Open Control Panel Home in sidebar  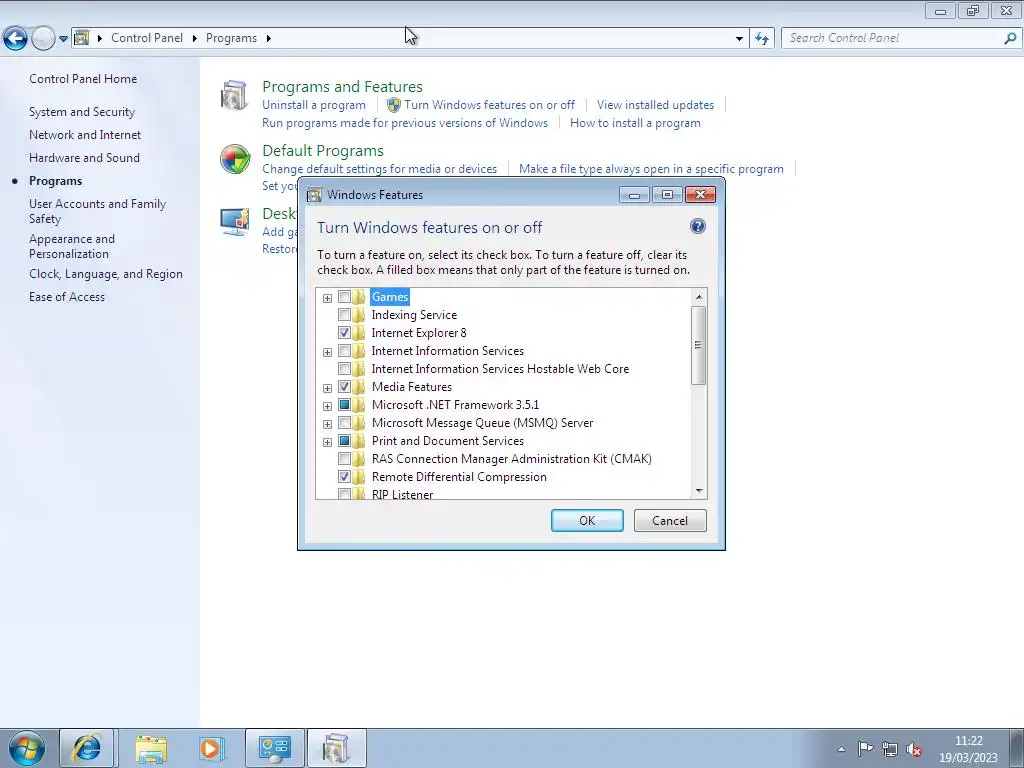83,78
